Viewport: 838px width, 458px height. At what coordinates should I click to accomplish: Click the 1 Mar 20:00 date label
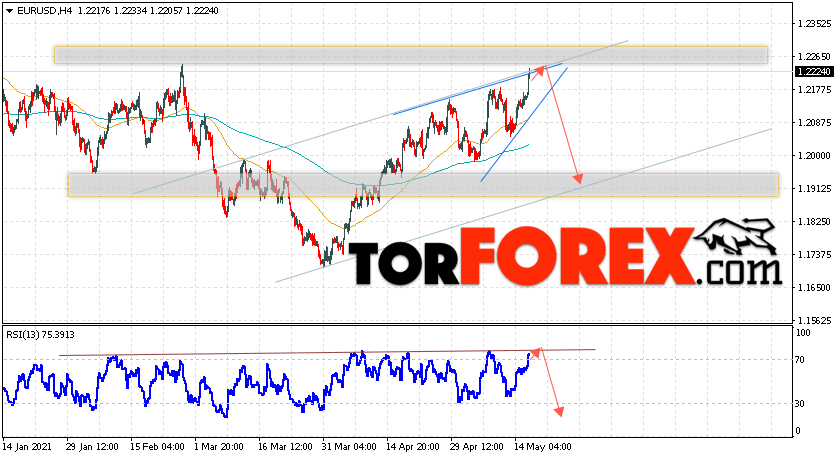pyautogui.click(x=218, y=446)
